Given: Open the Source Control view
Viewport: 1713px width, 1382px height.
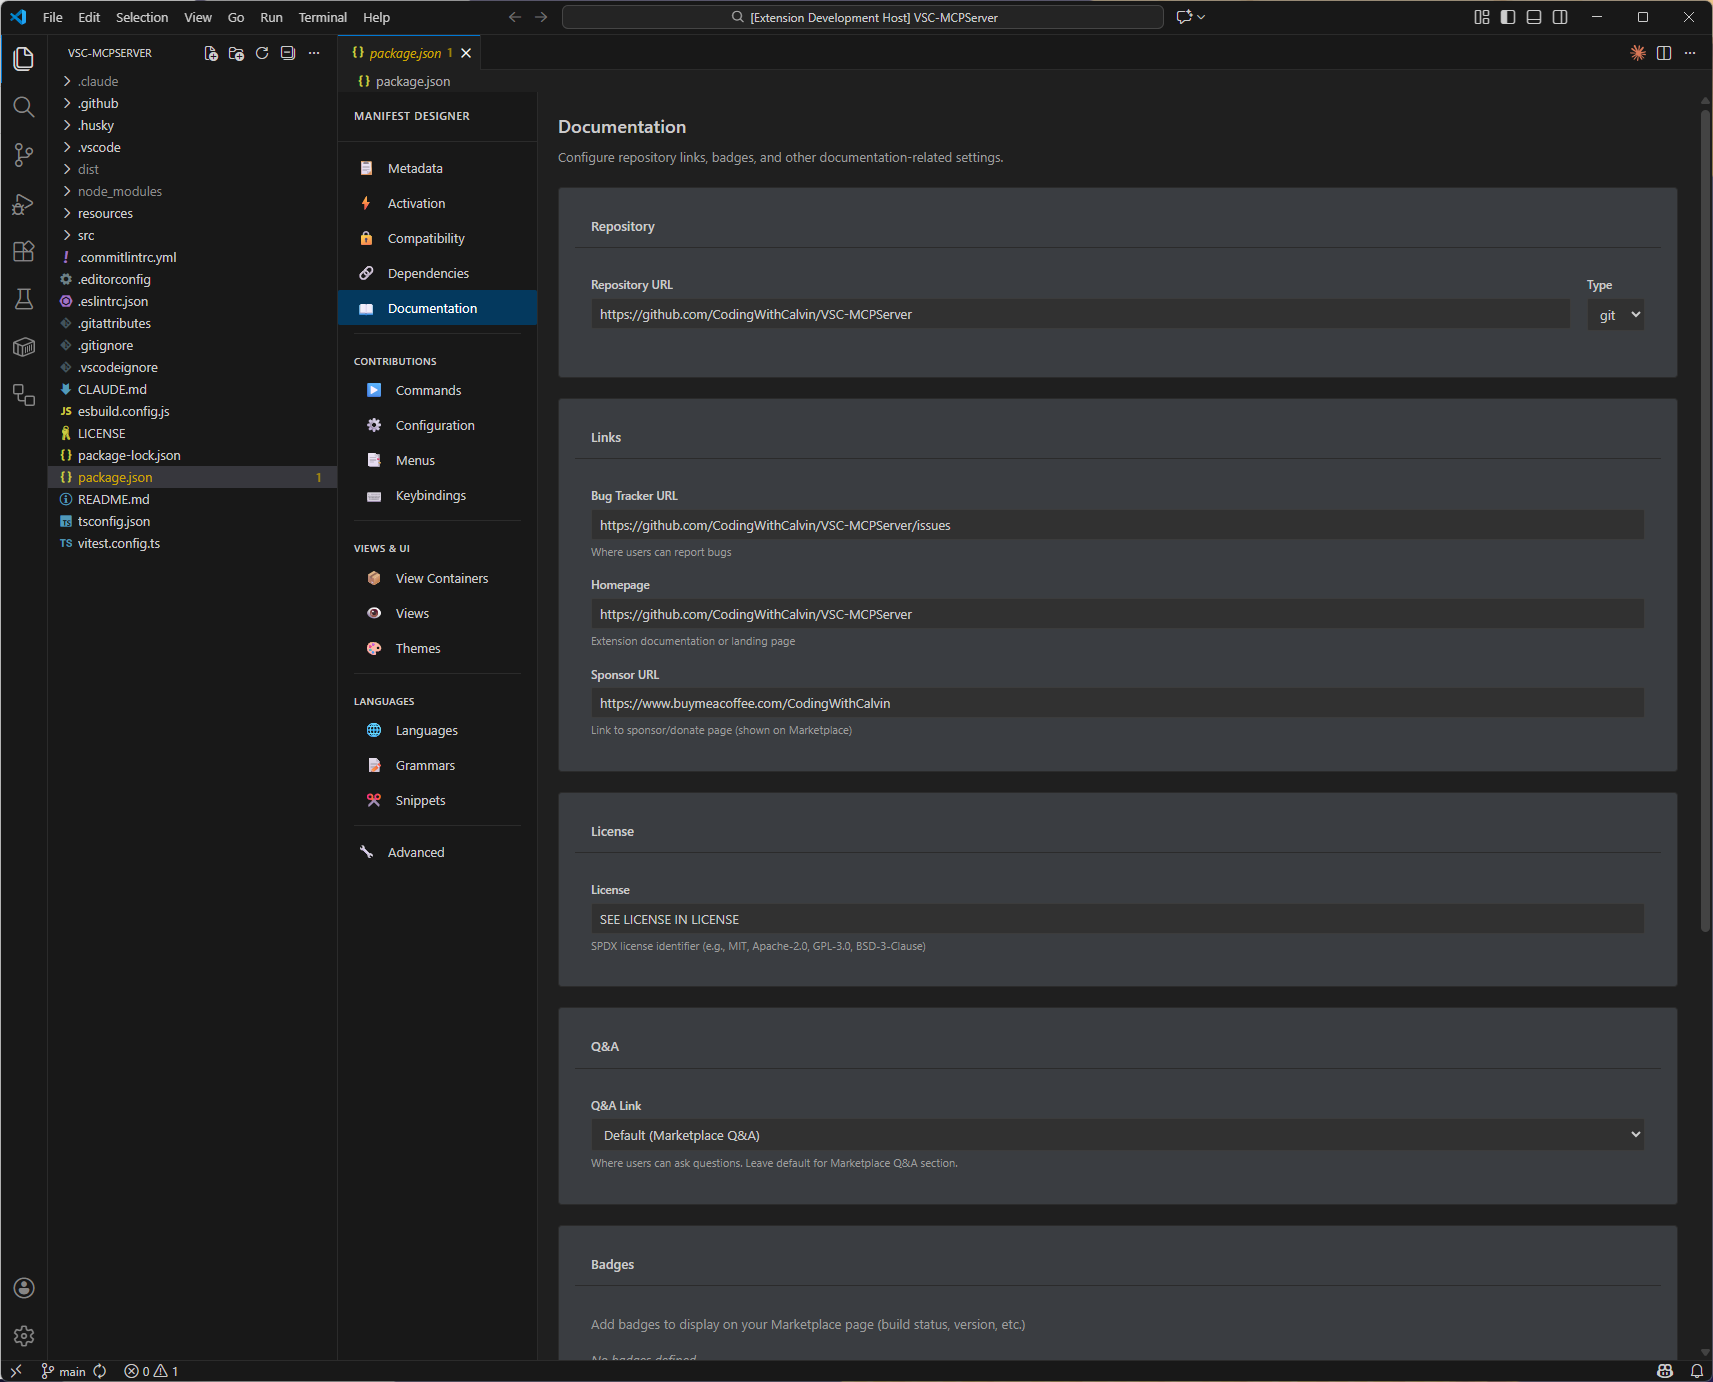Looking at the screenshot, I should (24, 155).
